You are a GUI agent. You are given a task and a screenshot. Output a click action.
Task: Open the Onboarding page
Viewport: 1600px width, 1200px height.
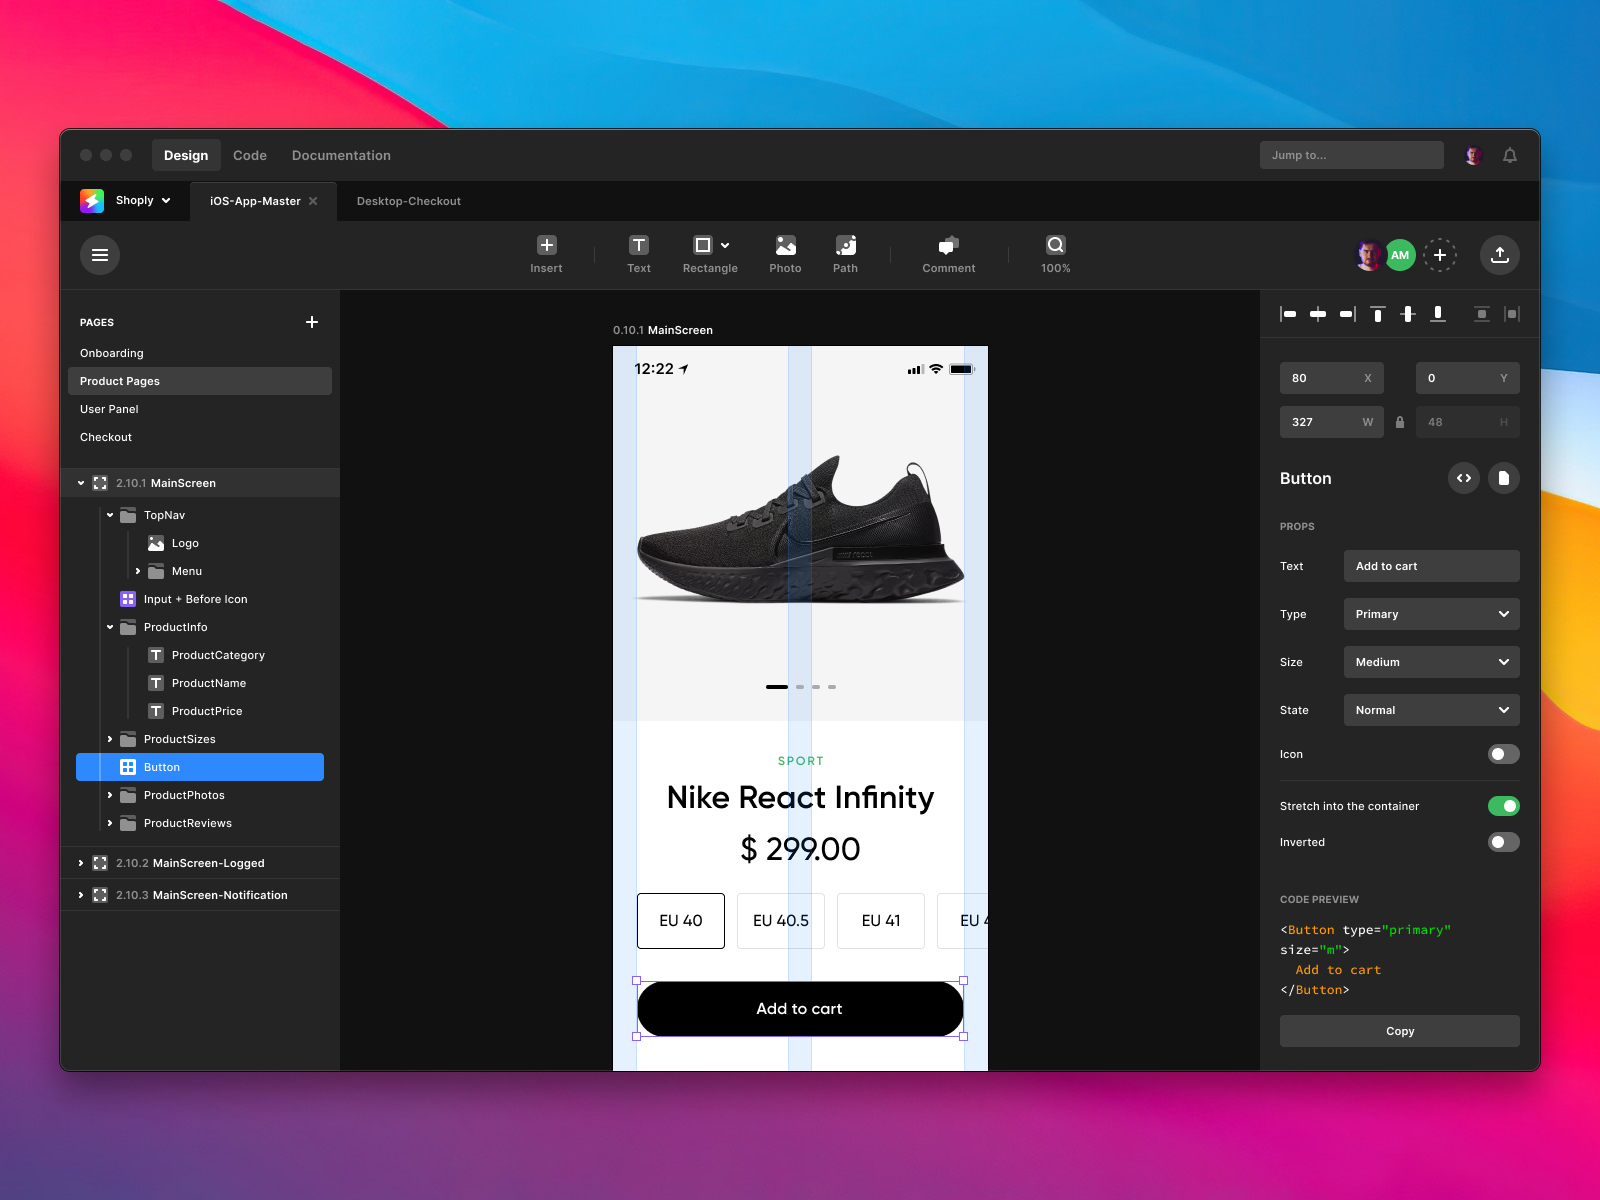(x=112, y=353)
